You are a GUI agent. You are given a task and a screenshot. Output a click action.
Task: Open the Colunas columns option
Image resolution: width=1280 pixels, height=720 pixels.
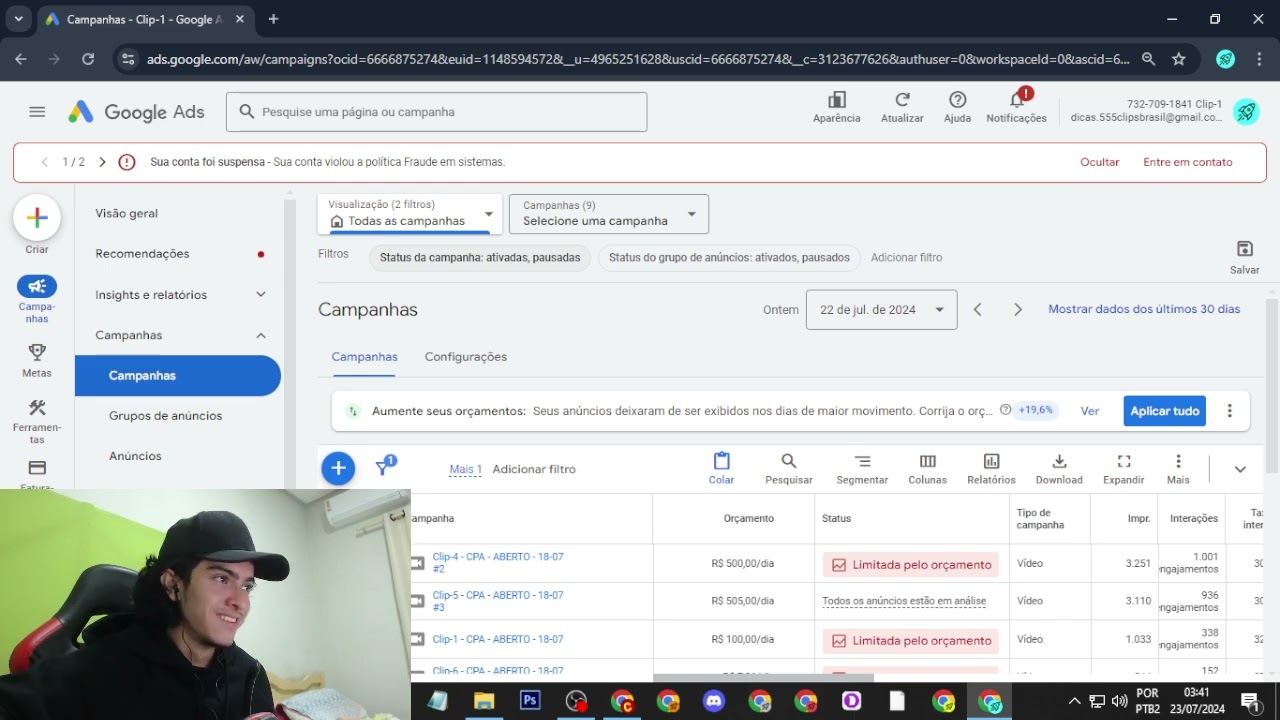927,468
